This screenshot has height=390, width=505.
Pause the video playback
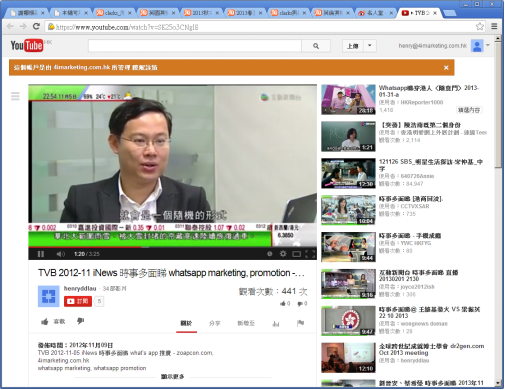(41, 254)
